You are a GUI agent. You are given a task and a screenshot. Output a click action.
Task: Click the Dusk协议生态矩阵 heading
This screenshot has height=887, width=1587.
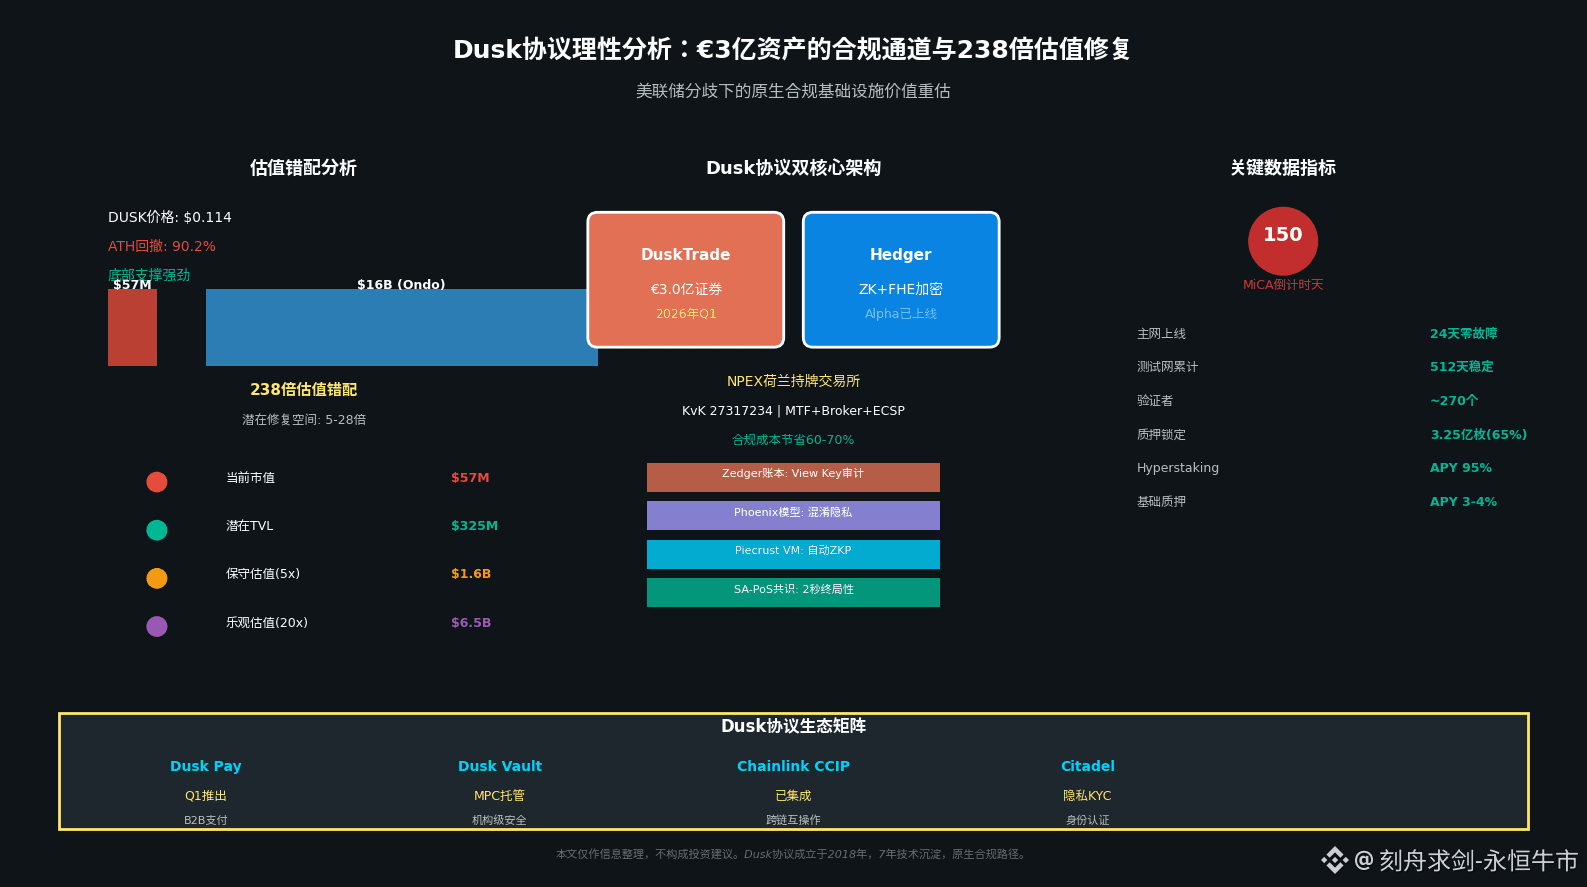coord(793,726)
